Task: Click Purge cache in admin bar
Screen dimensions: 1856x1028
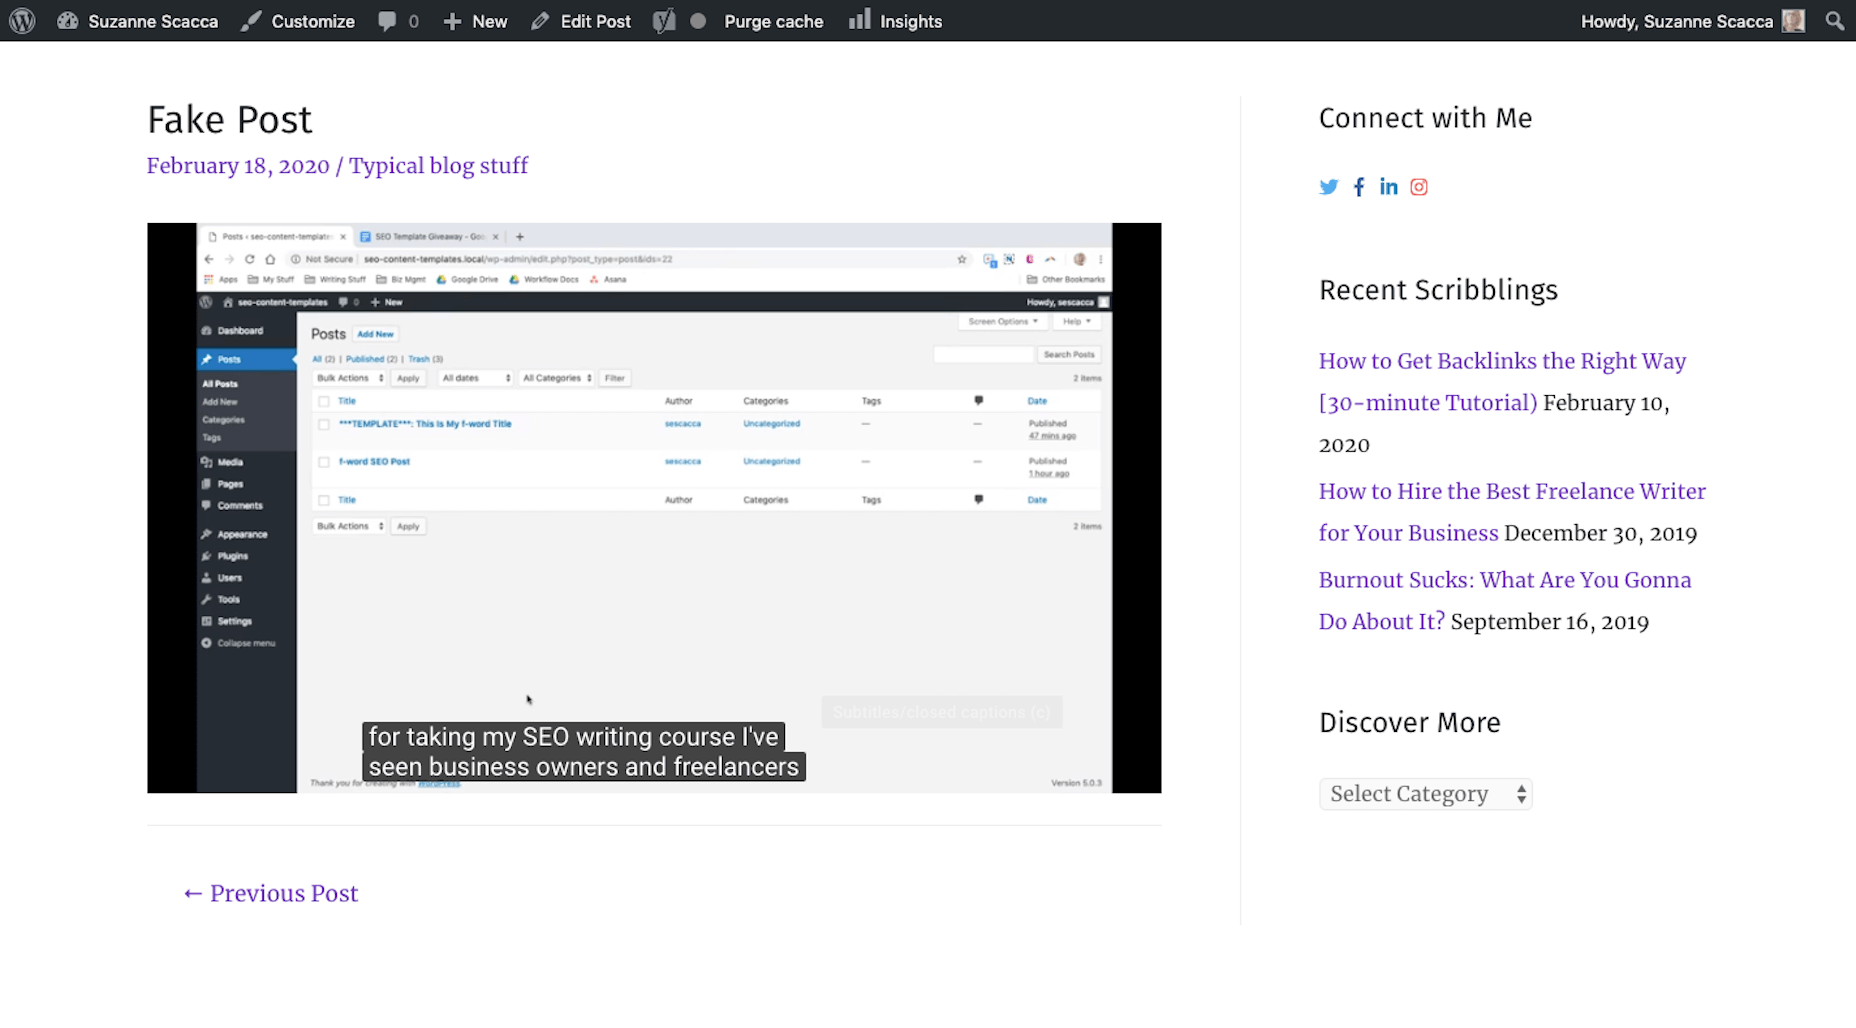Action: [773, 21]
